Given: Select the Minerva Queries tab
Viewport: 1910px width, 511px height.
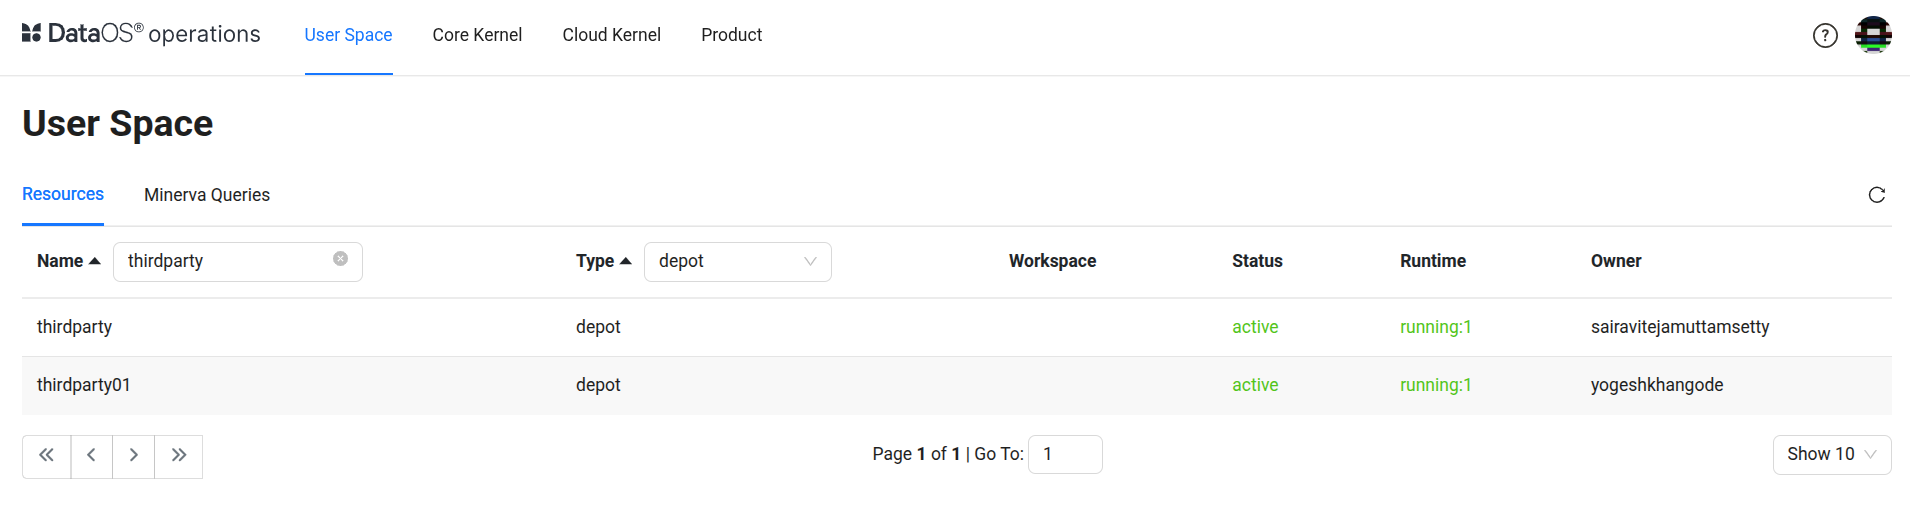Looking at the screenshot, I should pyautogui.click(x=207, y=195).
